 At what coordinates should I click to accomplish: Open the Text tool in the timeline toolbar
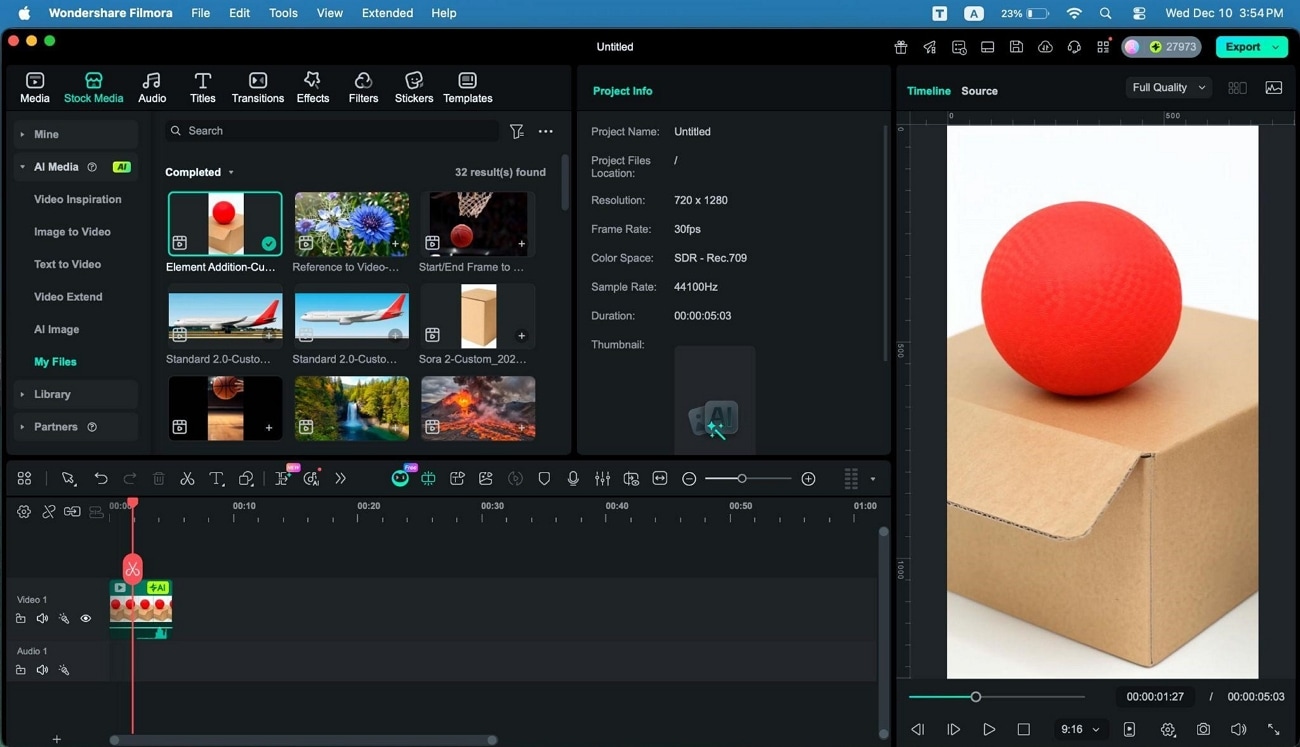[x=216, y=478]
